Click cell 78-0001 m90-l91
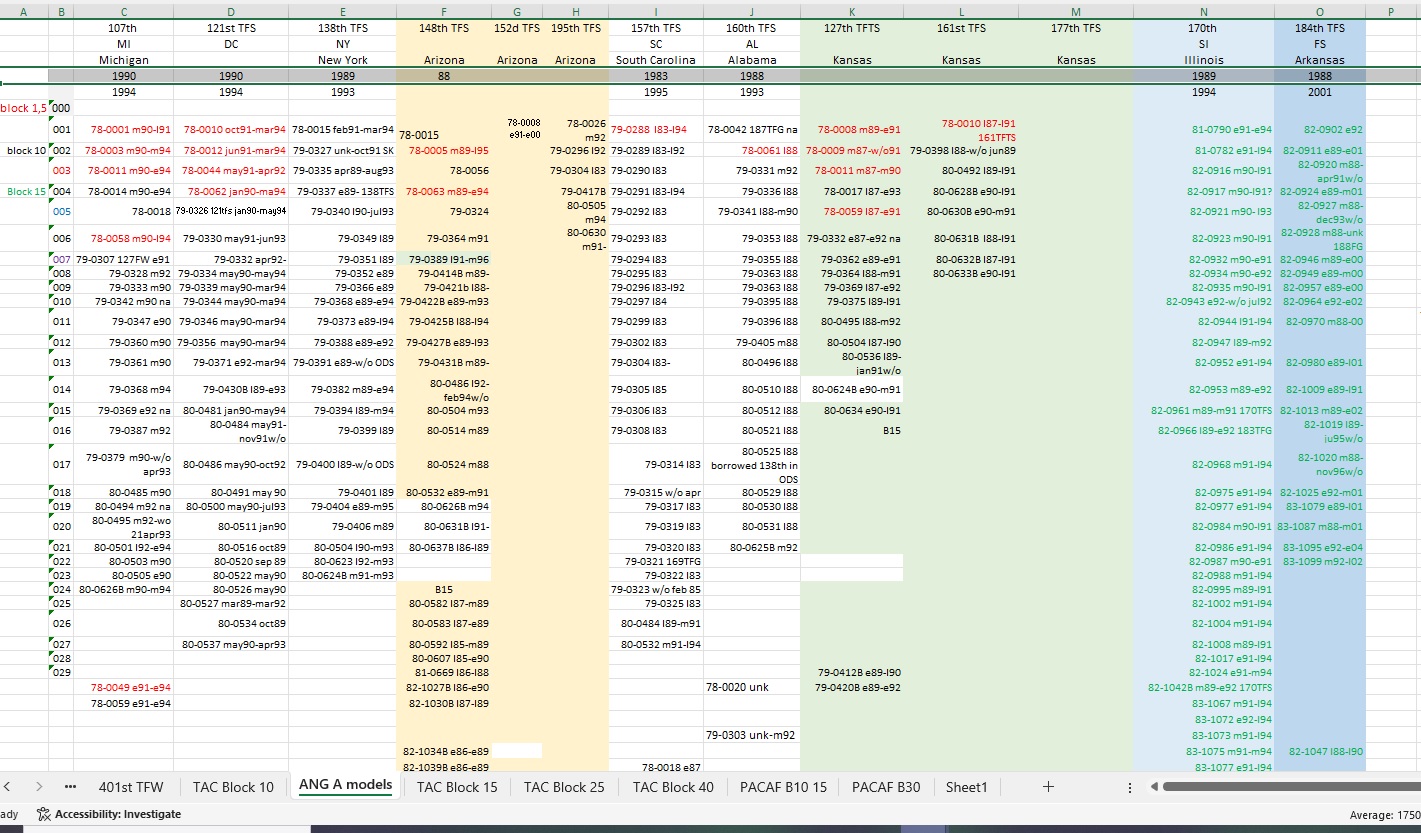The height and width of the screenshot is (833, 1421). click(123, 130)
